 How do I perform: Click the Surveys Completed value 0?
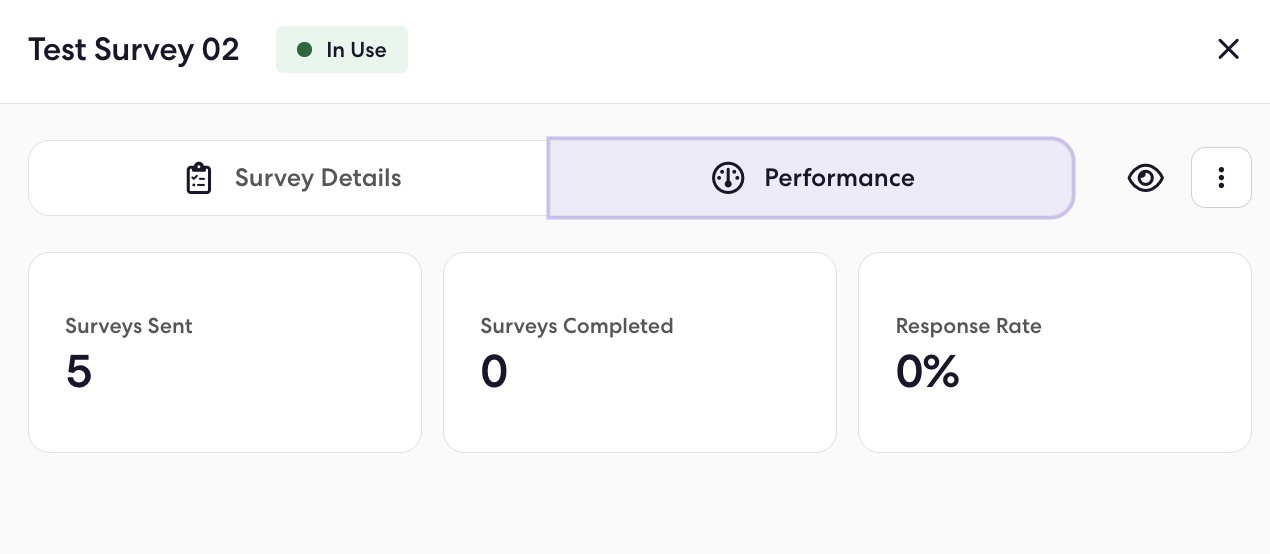tap(494, 372)
